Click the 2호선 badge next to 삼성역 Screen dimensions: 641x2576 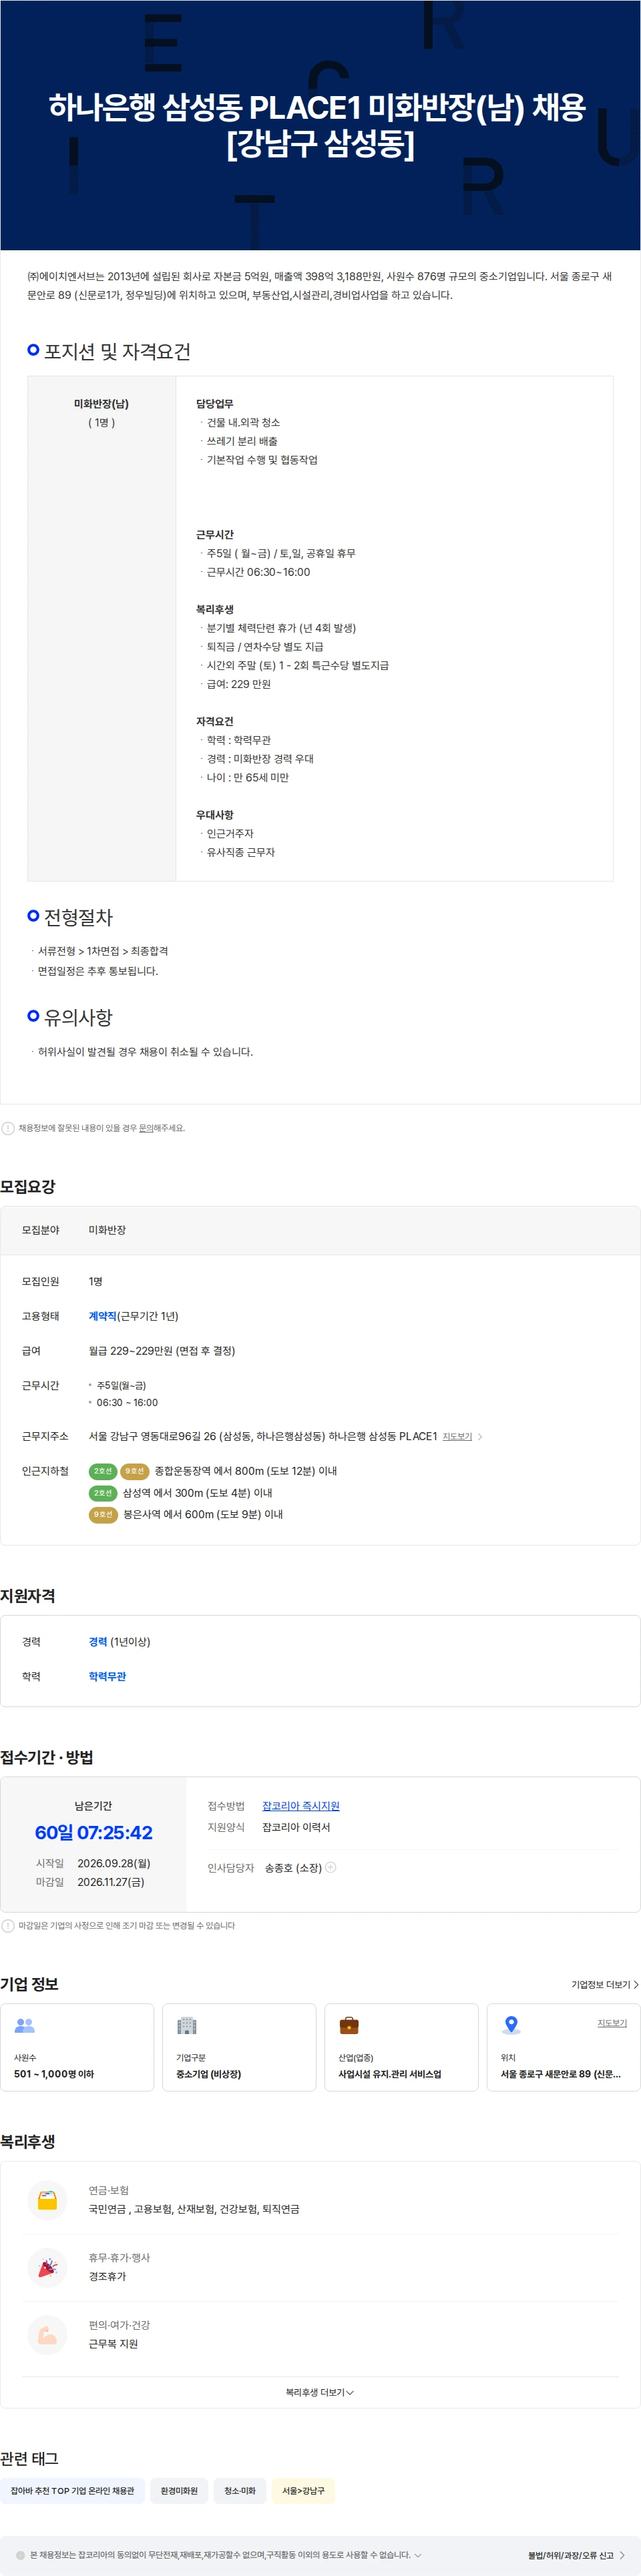(103, 1493)
